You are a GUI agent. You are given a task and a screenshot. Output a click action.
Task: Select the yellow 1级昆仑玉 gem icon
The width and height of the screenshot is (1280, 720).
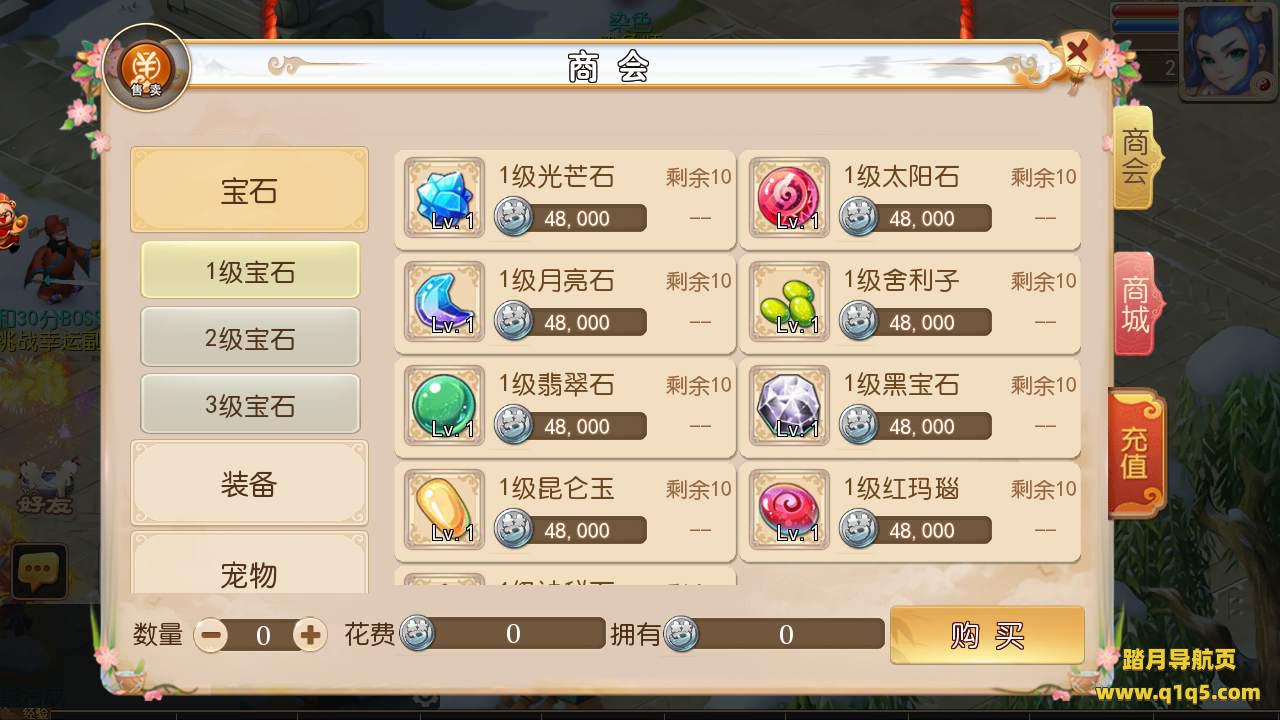444,510
